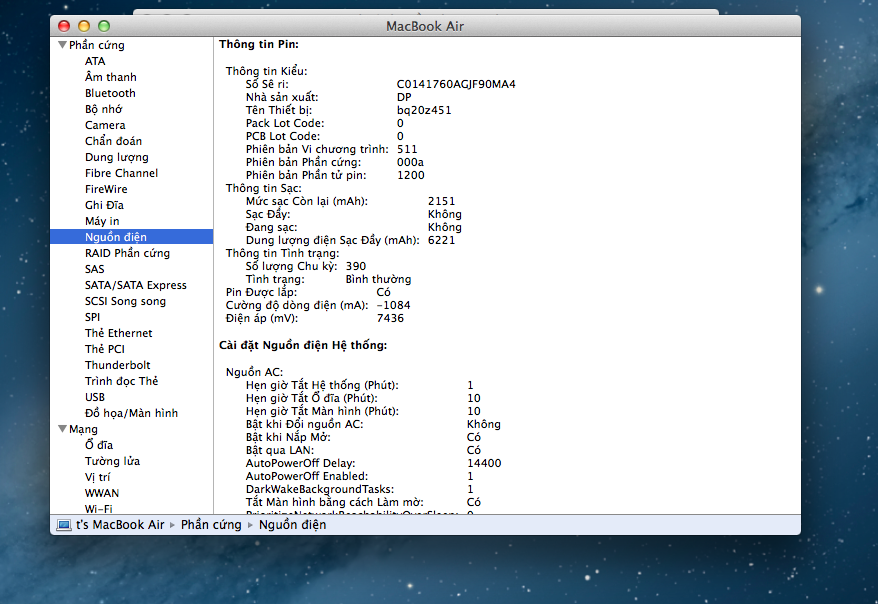This screenshot has height=604, width=878.
Task: Click firmware version value 511
Action: pos(407,149)
